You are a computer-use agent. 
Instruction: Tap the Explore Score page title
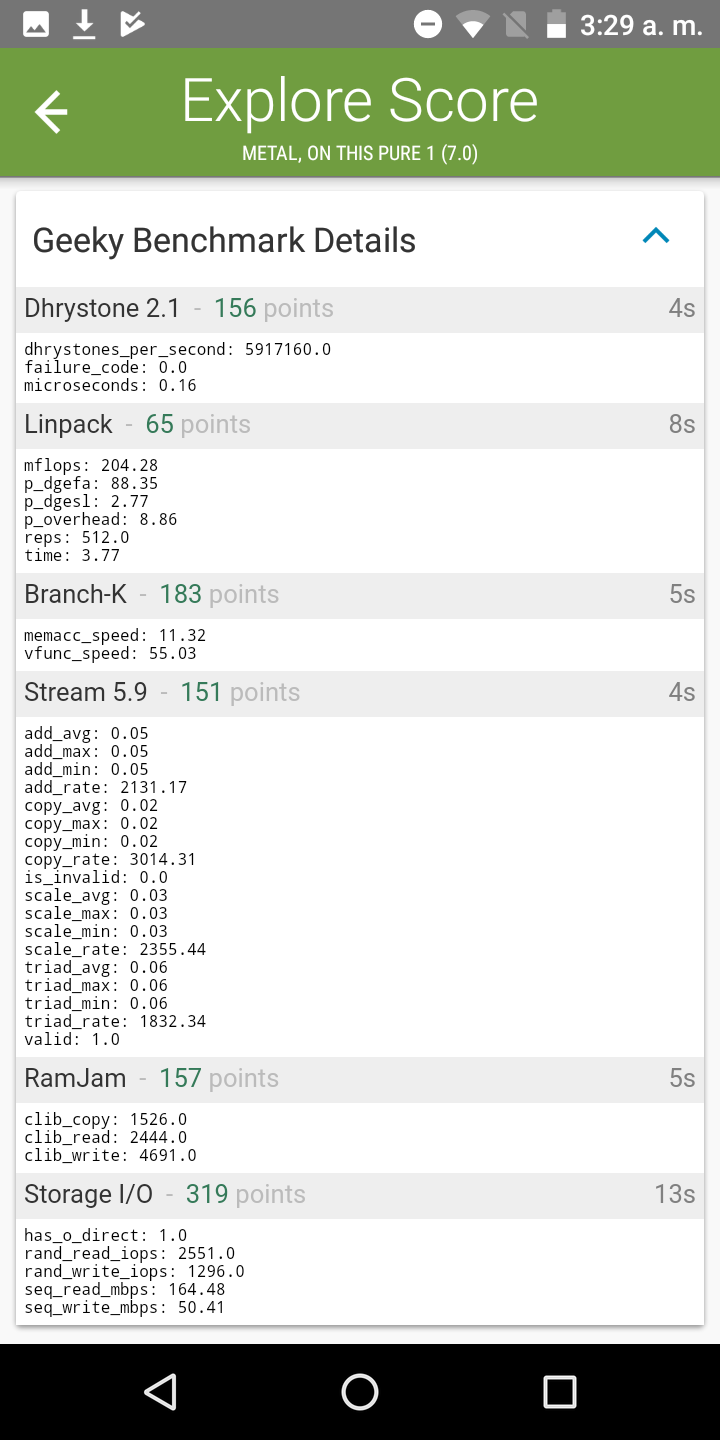click(x=360, y=101)
